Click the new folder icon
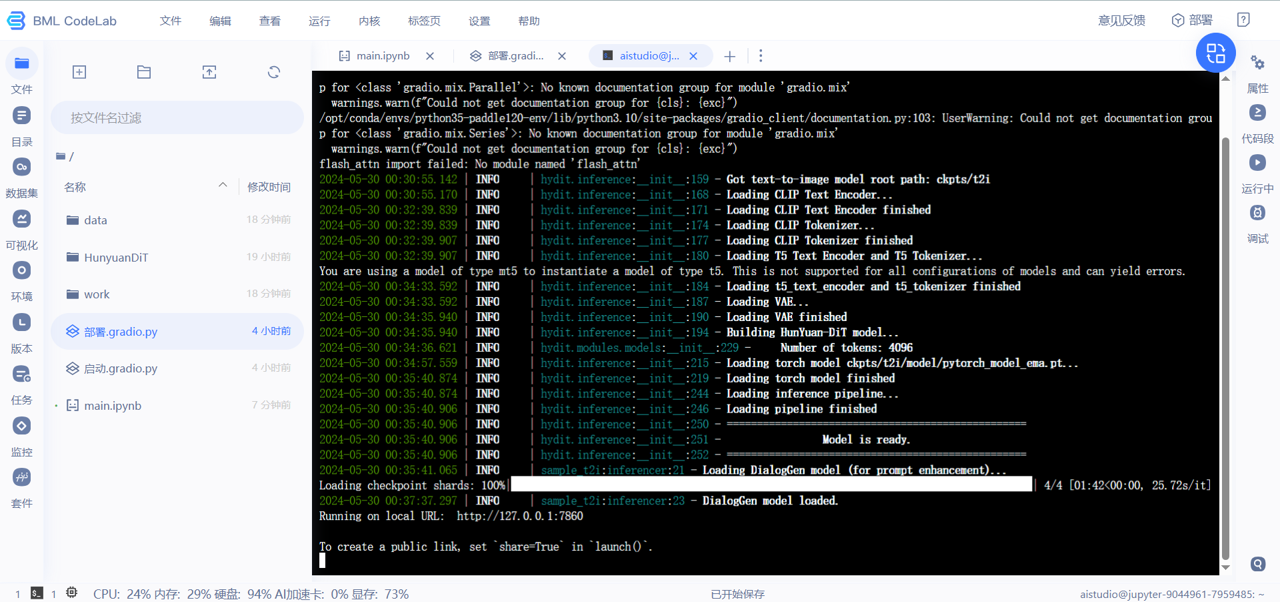 click(x=144, y=72)
